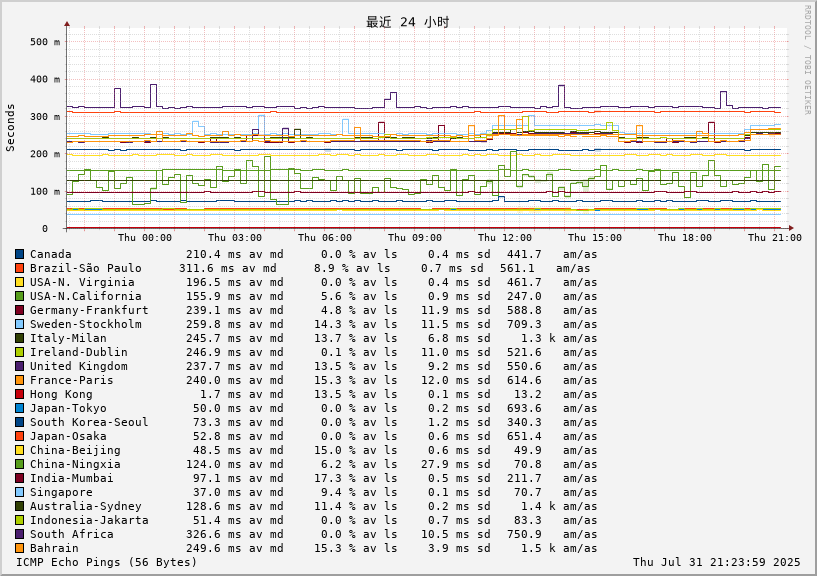Select India-Mumbai's "17.3 %" loss value
This screenshot has width=817, height=576.
(335, 479)
